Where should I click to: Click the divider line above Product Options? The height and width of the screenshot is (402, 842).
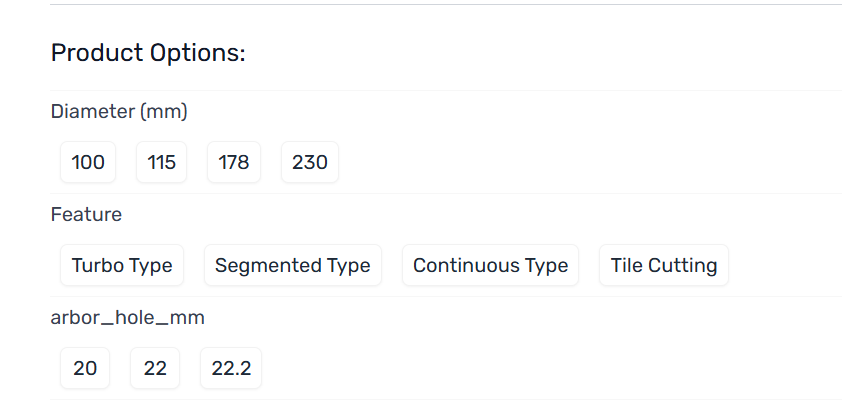click(445, 5)
